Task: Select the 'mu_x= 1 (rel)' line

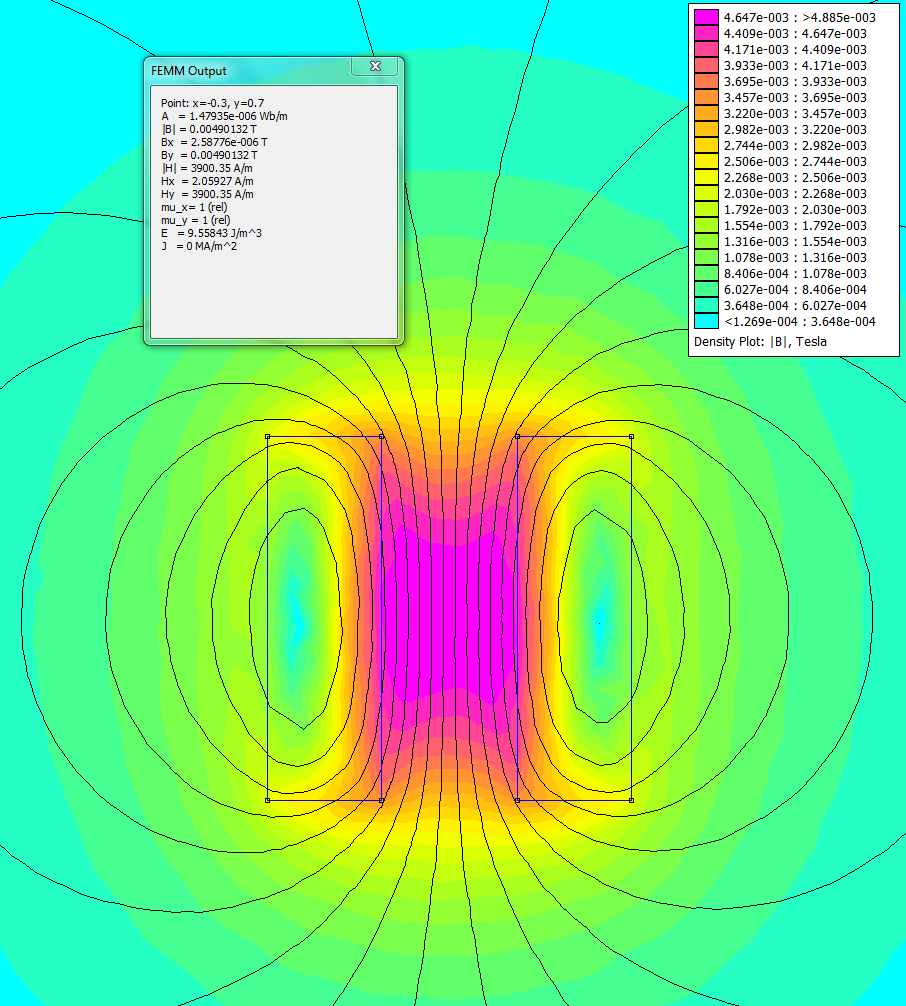Action: pos(194,207)
